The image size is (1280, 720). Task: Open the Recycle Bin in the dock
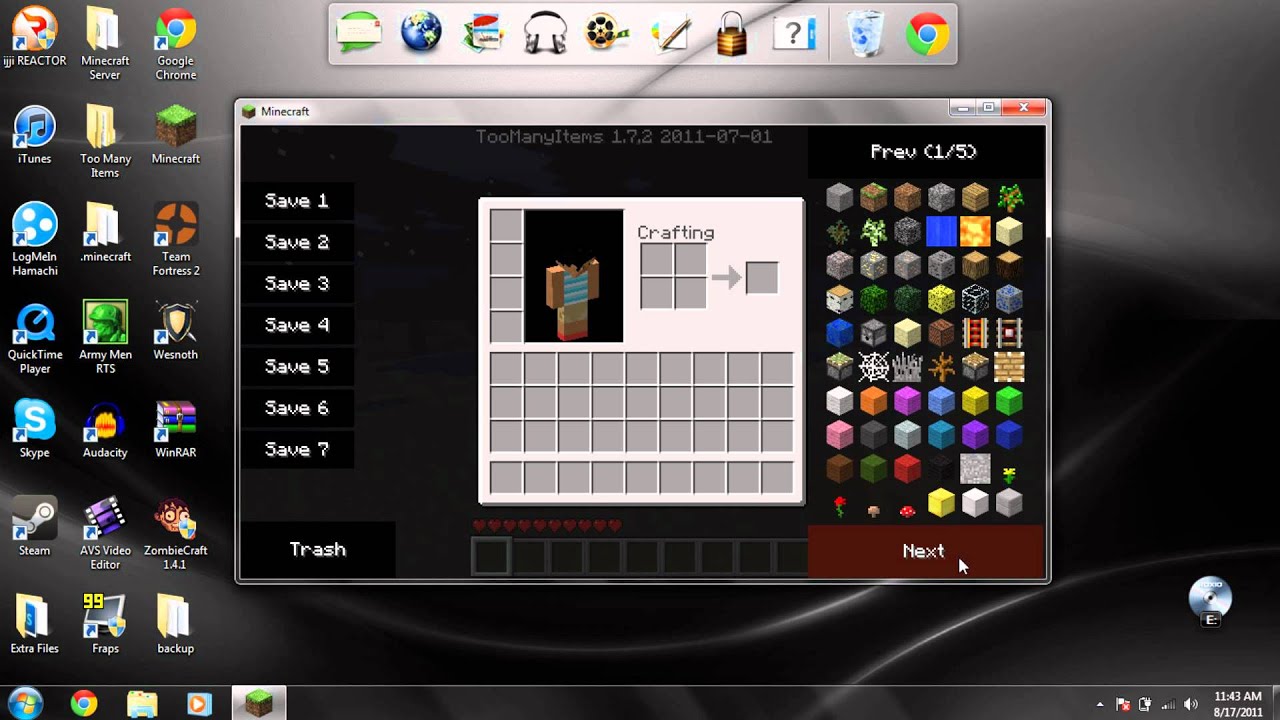coord(864,33)
